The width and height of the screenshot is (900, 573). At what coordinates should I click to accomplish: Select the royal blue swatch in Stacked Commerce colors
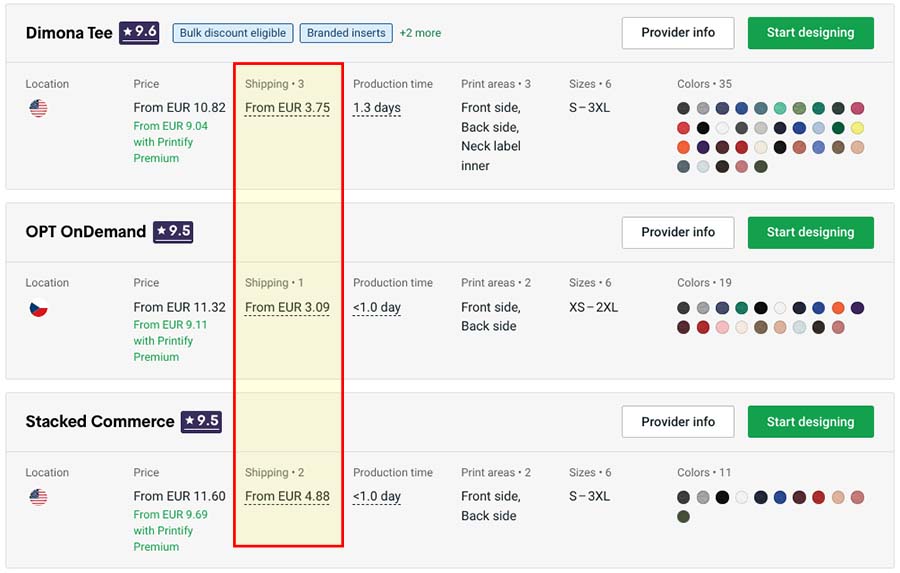click(779, 497)
